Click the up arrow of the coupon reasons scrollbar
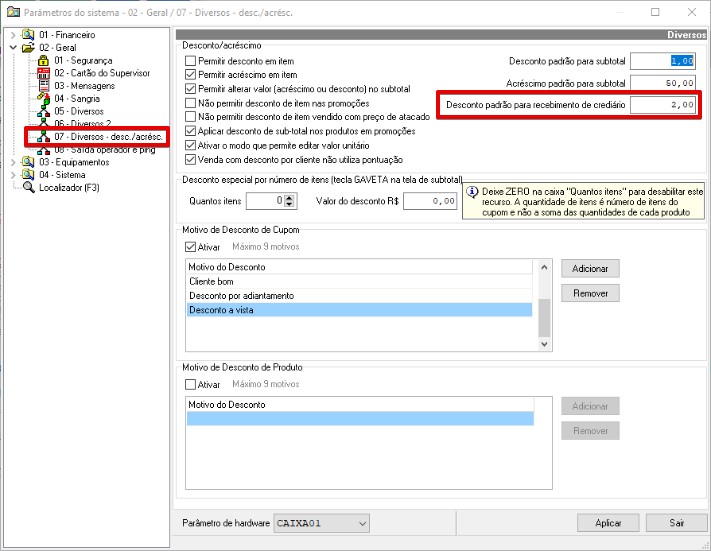 [544, 267]
